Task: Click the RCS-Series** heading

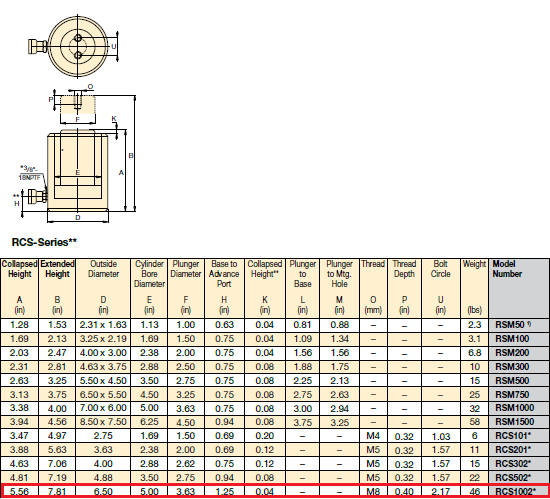Action: [44, 242]
